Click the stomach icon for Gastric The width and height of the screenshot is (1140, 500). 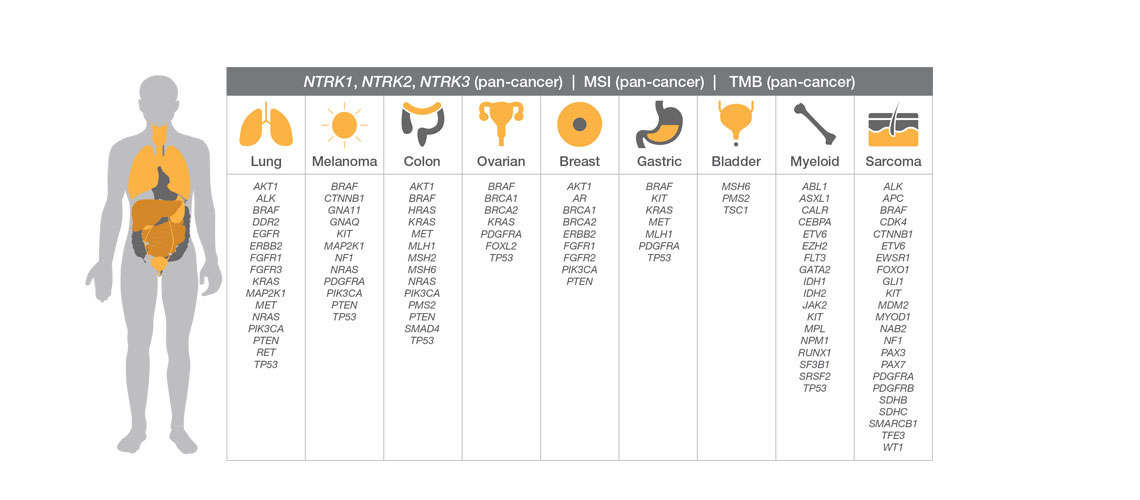(x=658, y=125)
